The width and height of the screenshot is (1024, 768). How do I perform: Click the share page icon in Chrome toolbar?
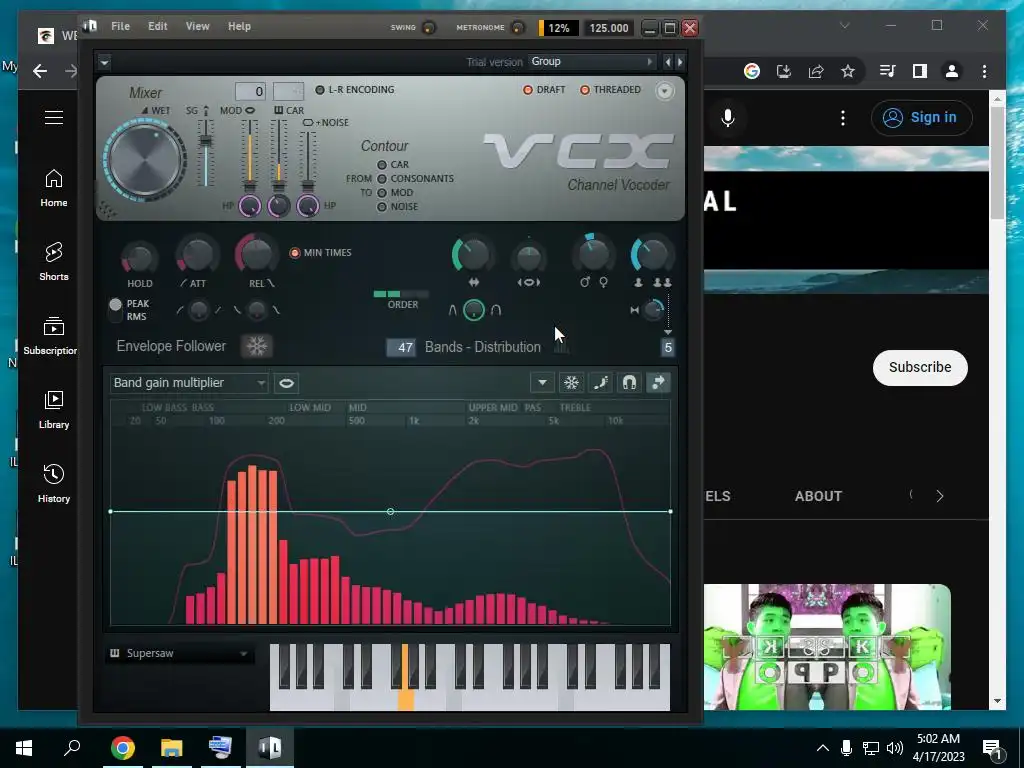(x=816, y=71)
